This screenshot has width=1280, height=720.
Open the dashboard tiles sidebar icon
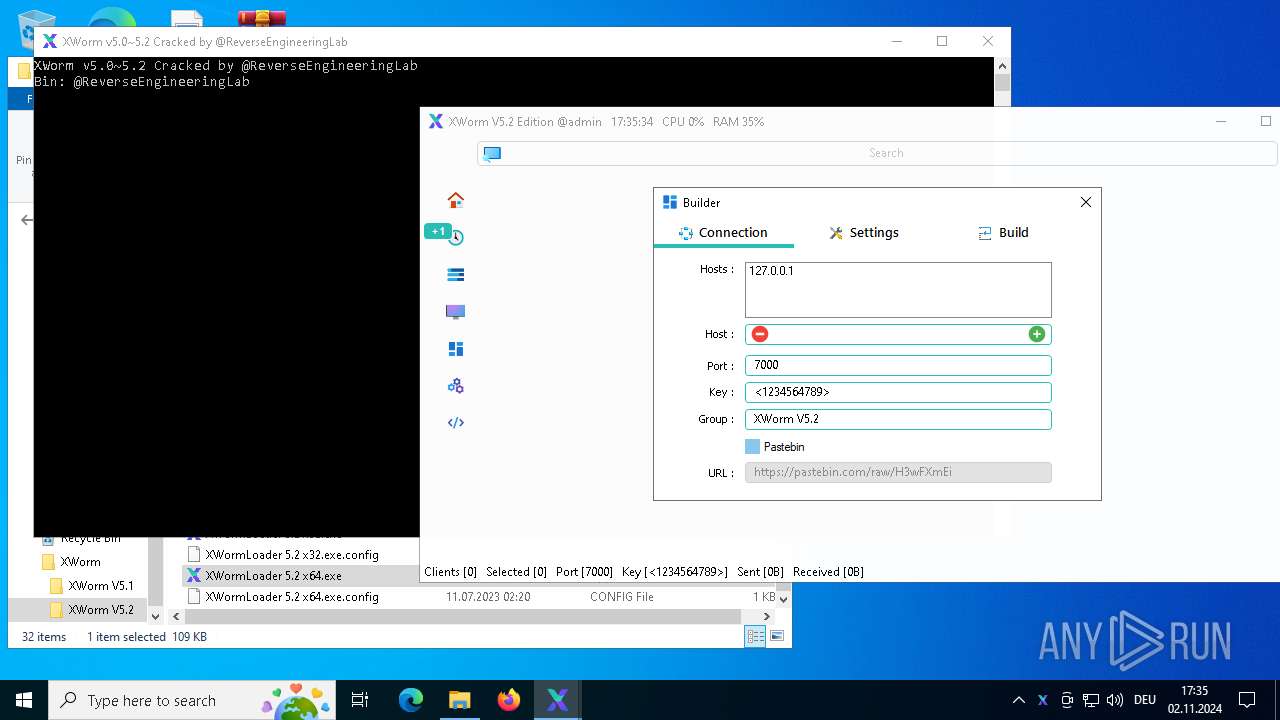456,349
